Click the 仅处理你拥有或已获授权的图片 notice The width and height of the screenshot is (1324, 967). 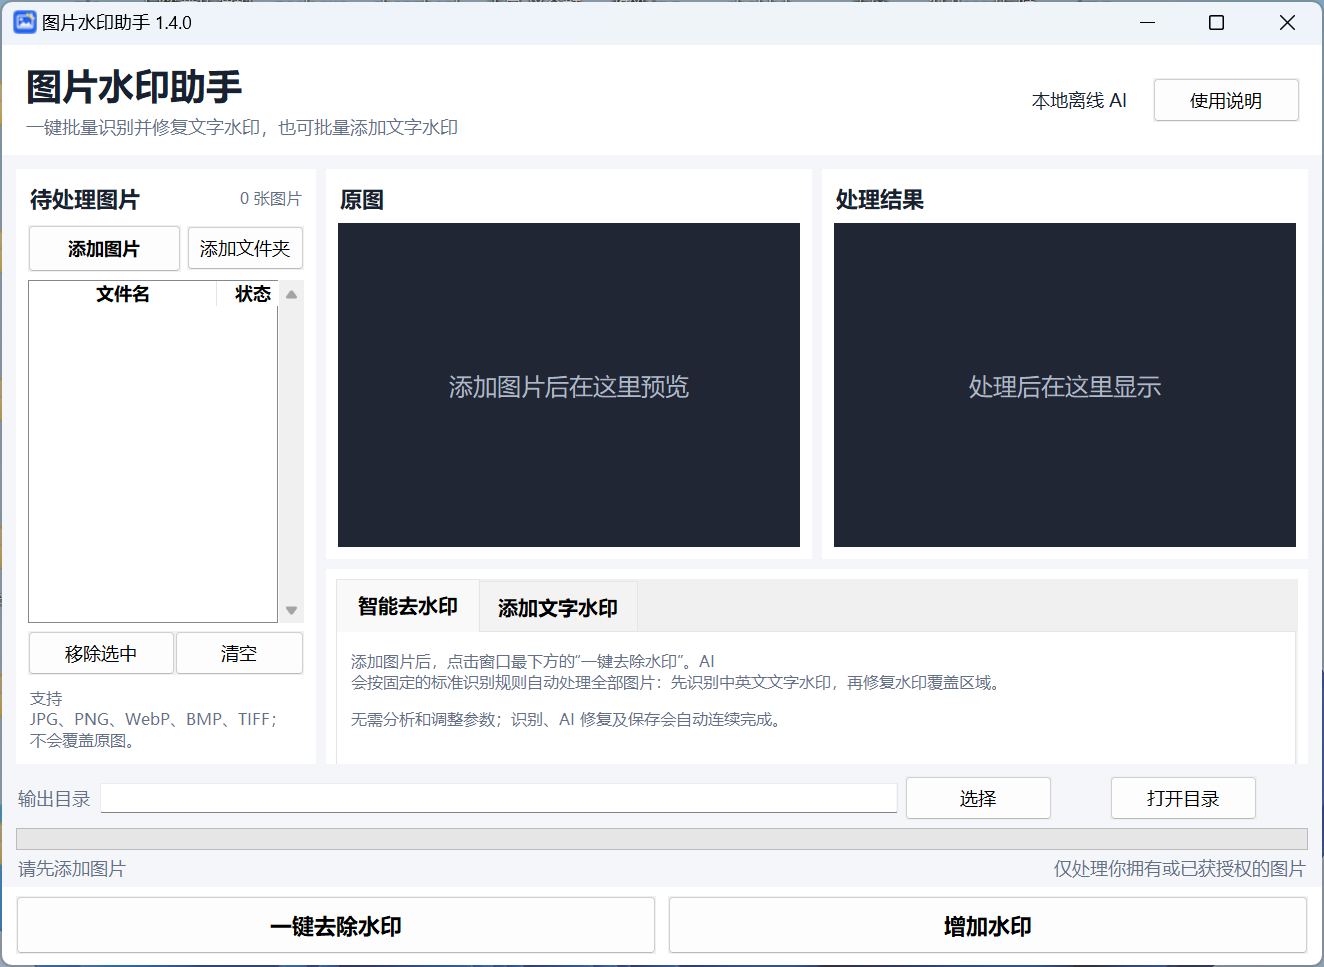(1180, 868)
